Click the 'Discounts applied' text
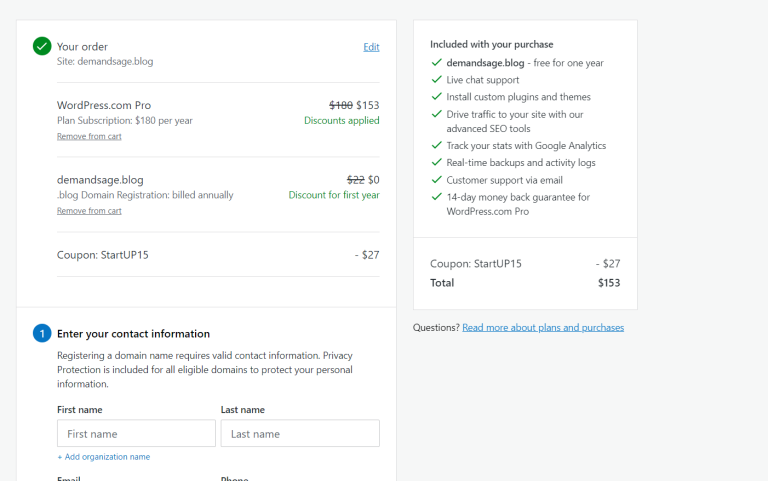Image resolution: width=768 pixels, height=481 pixels. [x=341, y=120]
